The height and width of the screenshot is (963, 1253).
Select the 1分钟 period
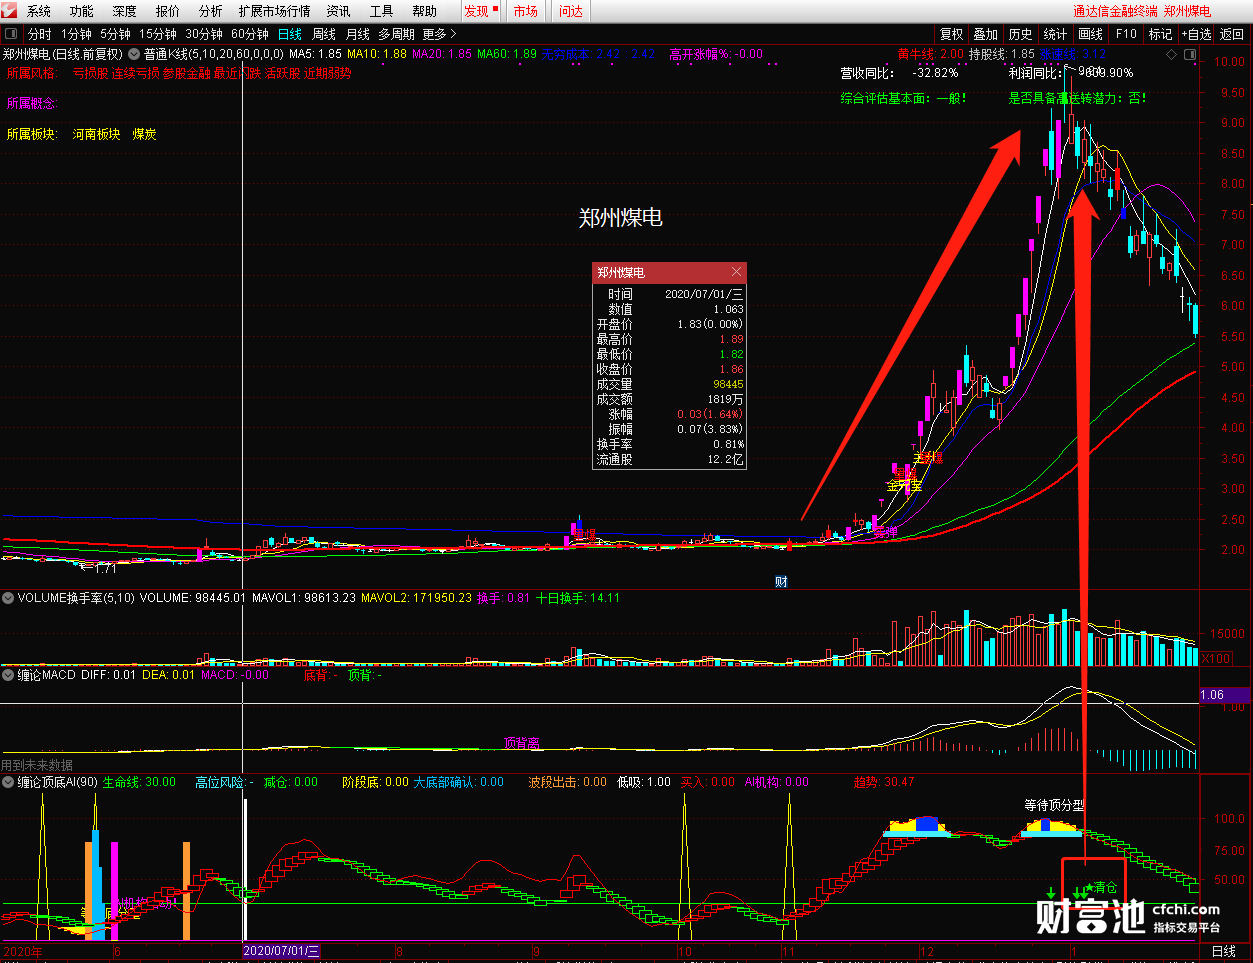pyautogui.click(x=76, y=34)
